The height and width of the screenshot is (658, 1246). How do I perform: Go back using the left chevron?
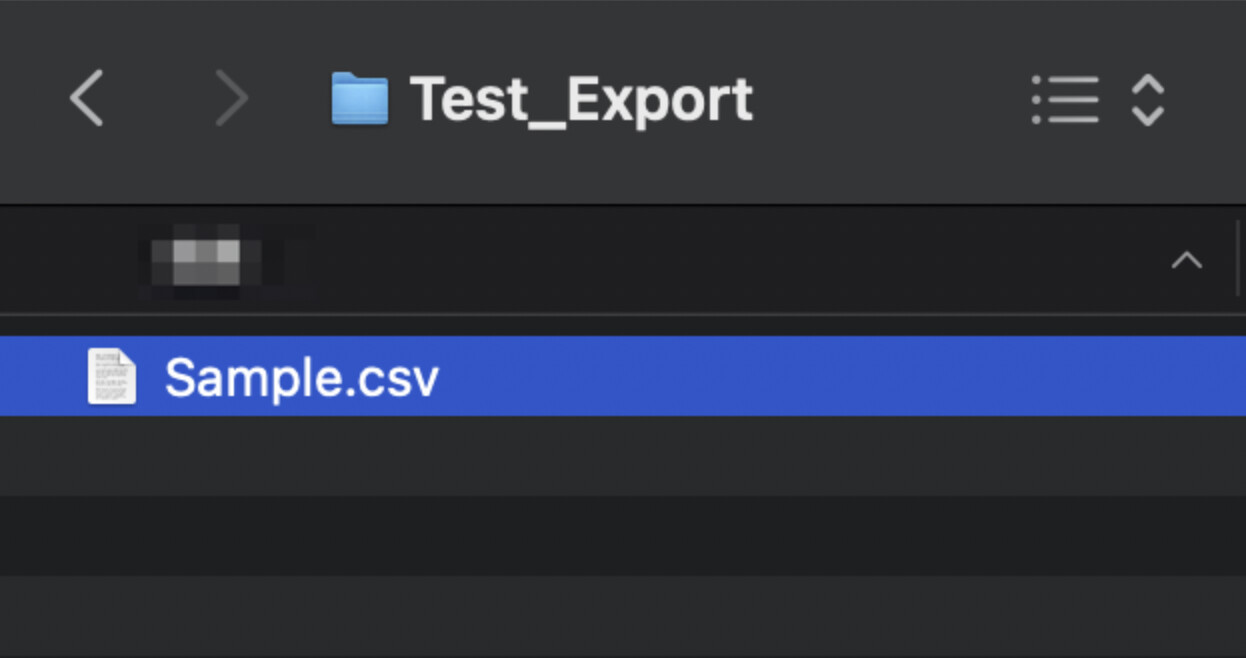pos(87,99)
